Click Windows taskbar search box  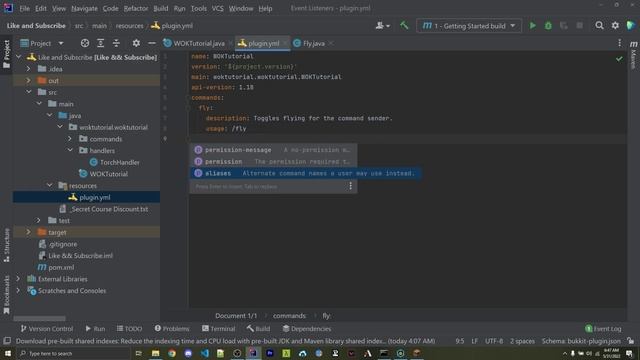(73, 353)
